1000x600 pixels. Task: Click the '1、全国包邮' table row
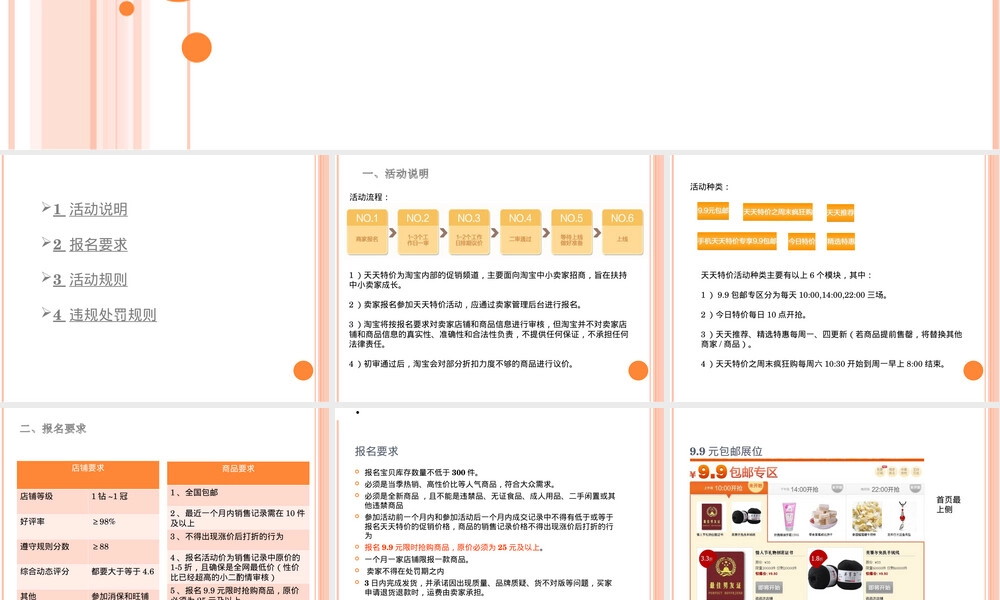tap(238, 493)
